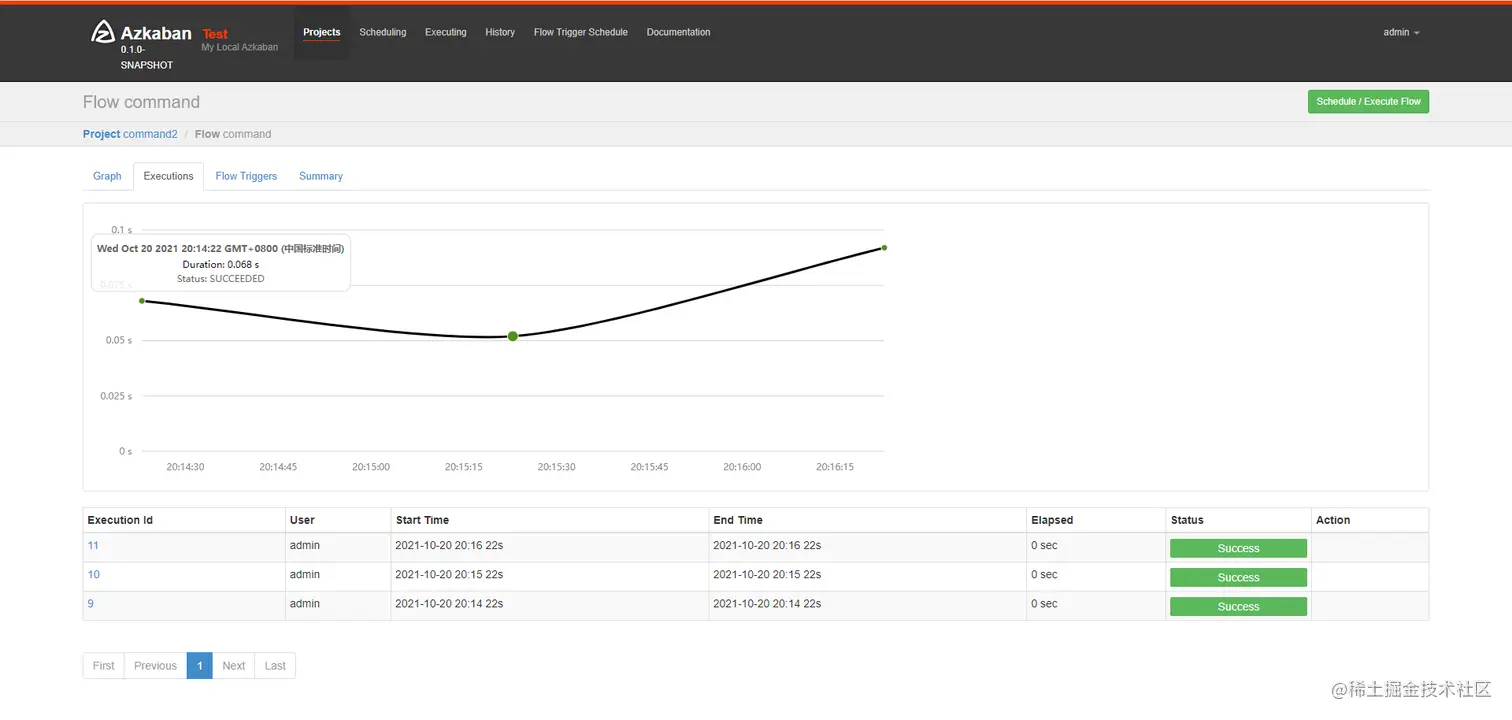Image resolution: width=1512 pixels, height=720 pixels.
Task: Click the 0.025 s y-axis label
Action: tap(116, 396)
